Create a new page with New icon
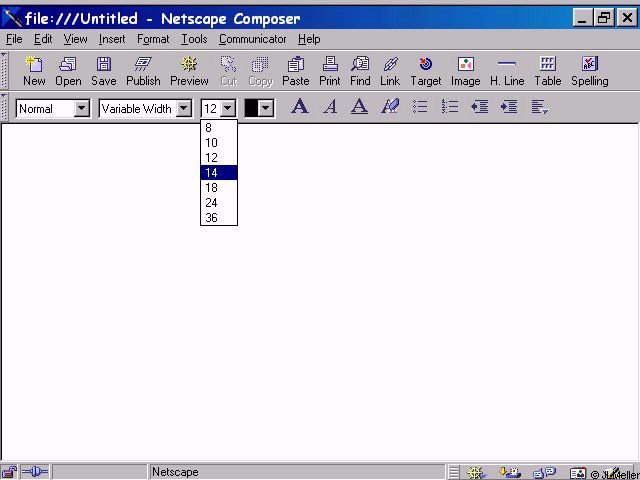 (x=34, y=71)
